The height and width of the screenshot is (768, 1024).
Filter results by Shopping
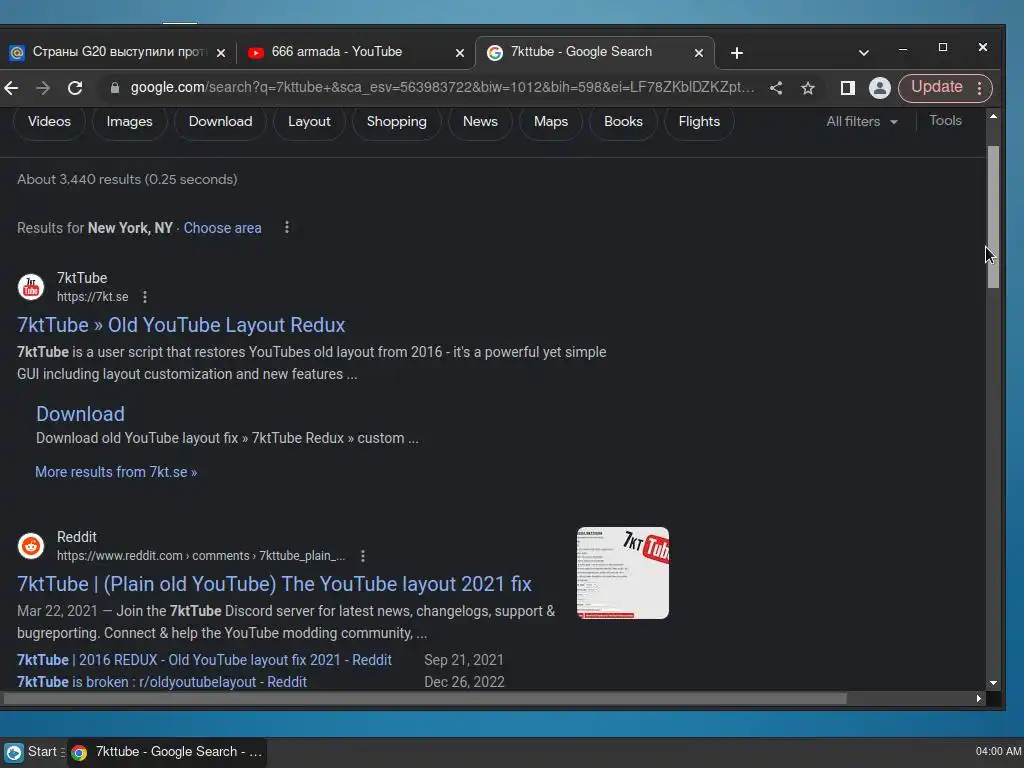pos(396,121)
